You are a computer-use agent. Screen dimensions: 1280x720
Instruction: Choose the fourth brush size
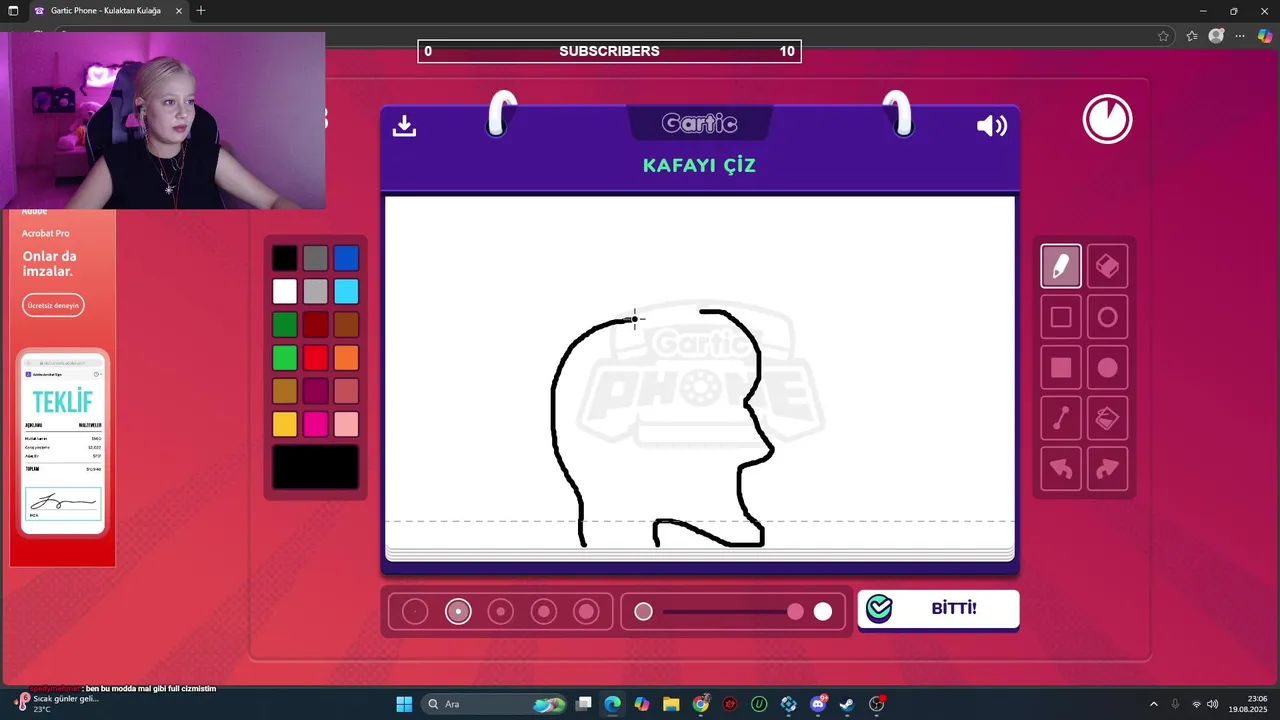544,611
